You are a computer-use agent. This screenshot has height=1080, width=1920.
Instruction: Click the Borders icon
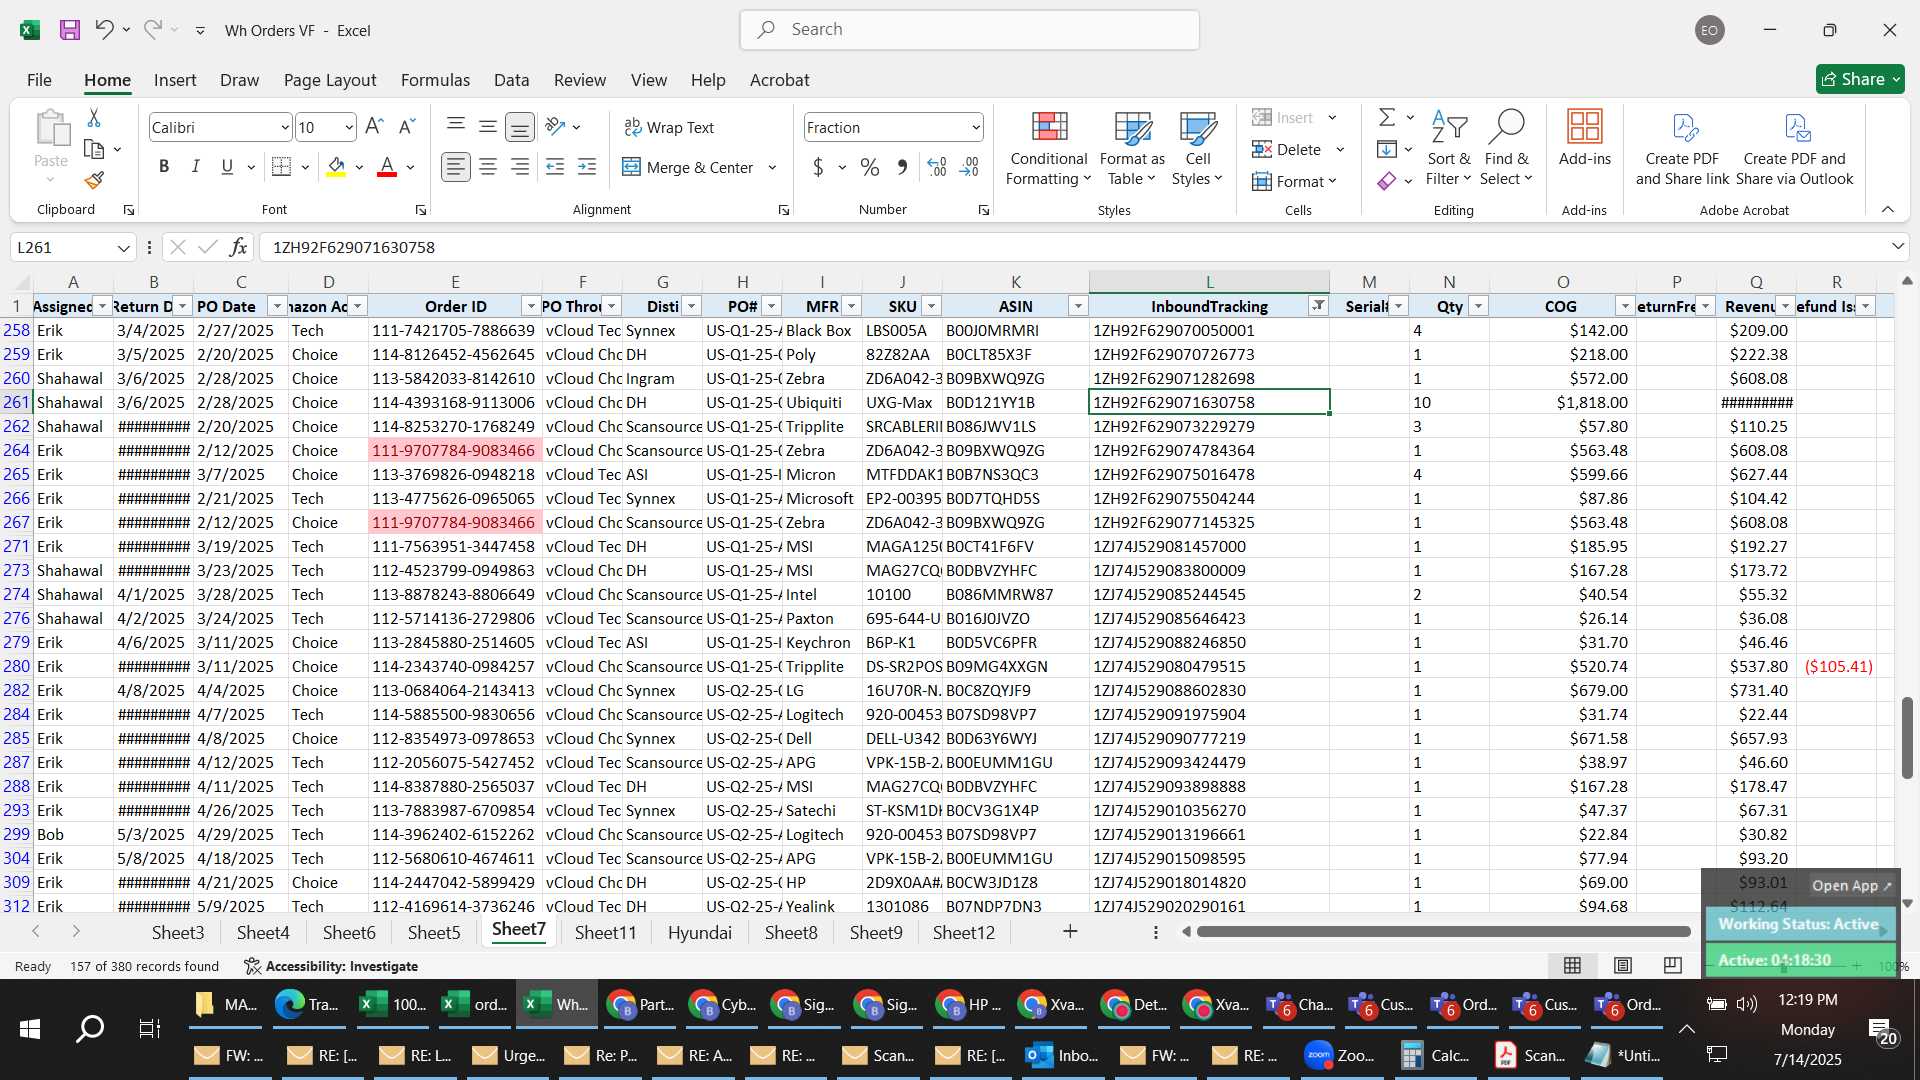[x=282, y=167]
